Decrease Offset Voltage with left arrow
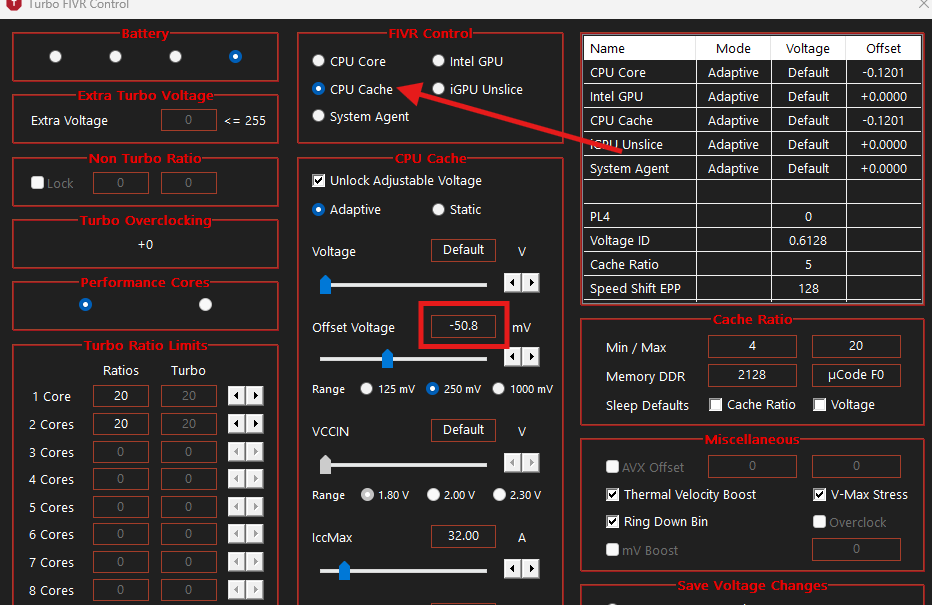 [x=512, y=357]
